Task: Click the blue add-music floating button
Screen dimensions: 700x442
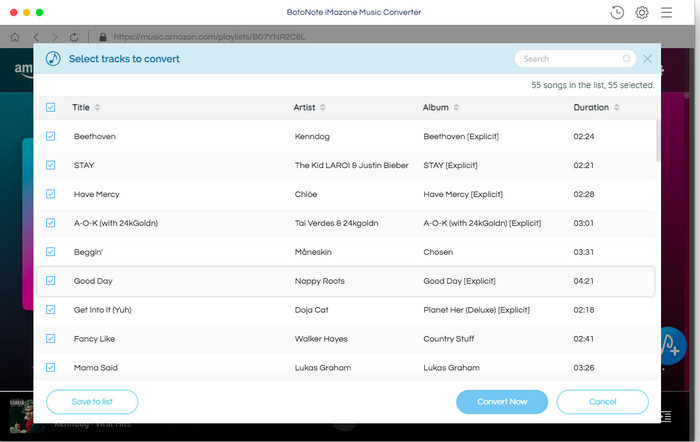Action: click(671, 346)
